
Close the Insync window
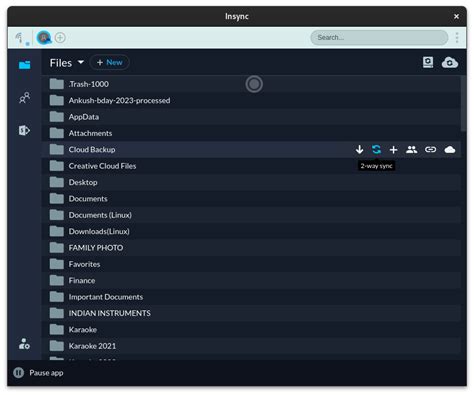(x=456, y=16)
